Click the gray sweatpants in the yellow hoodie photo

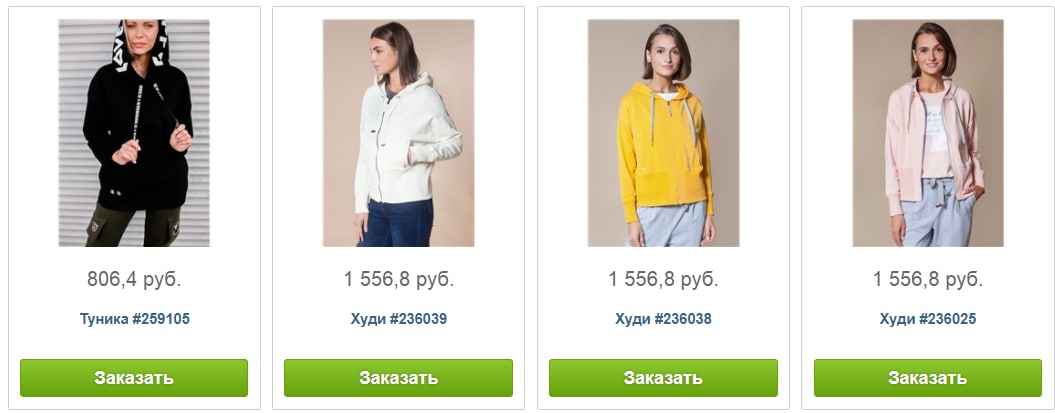coord(667,224)
